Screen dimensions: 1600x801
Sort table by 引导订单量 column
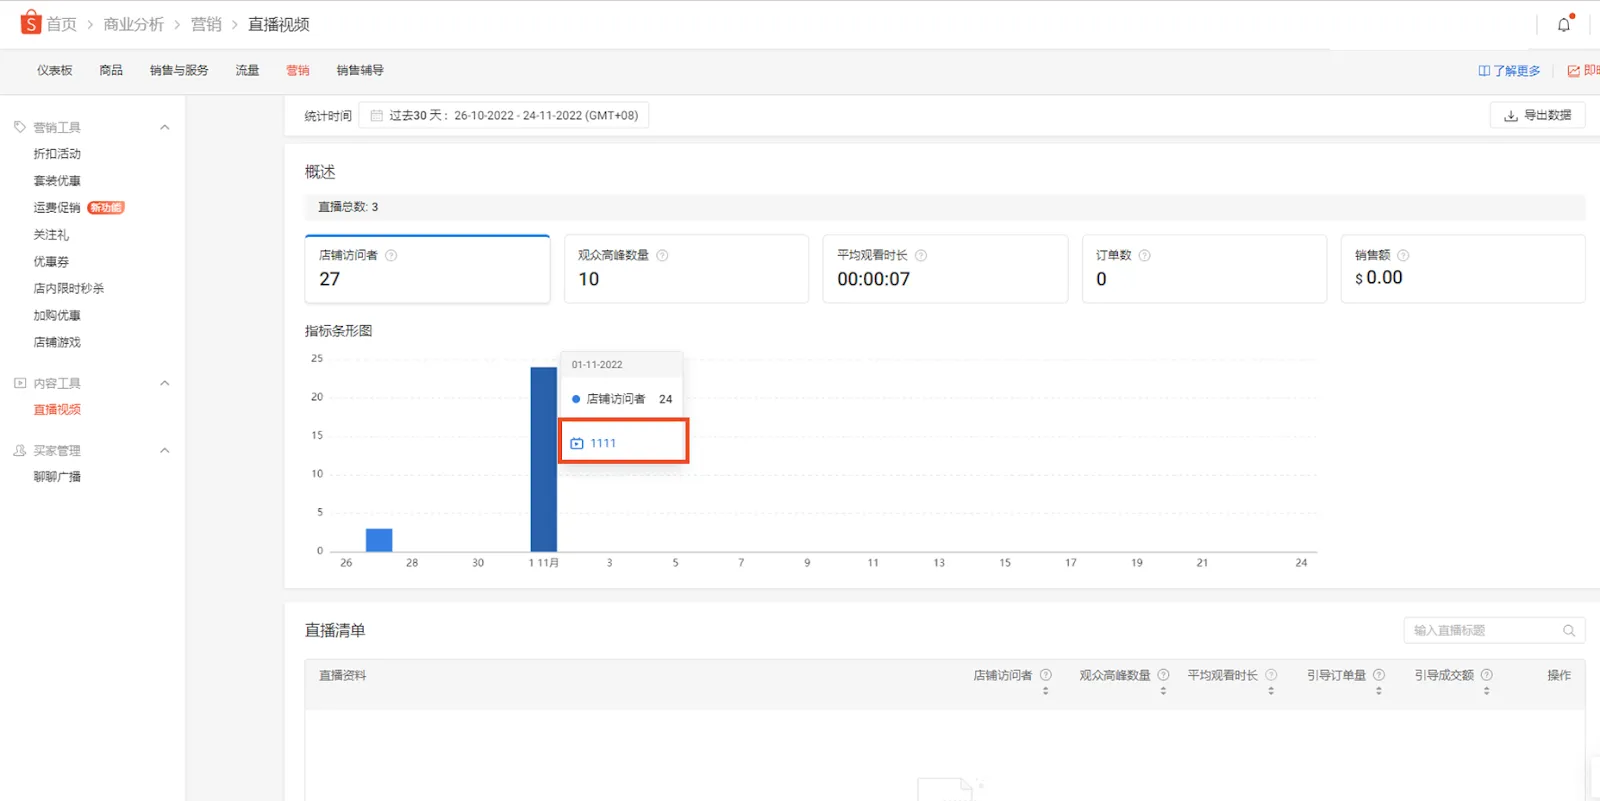tap(1379, 690)
